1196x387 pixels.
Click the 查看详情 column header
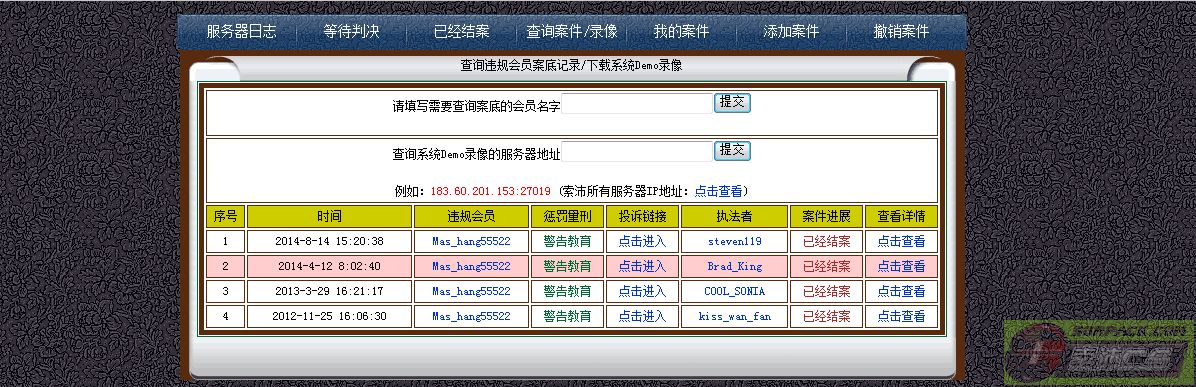(x=901, y=217)
